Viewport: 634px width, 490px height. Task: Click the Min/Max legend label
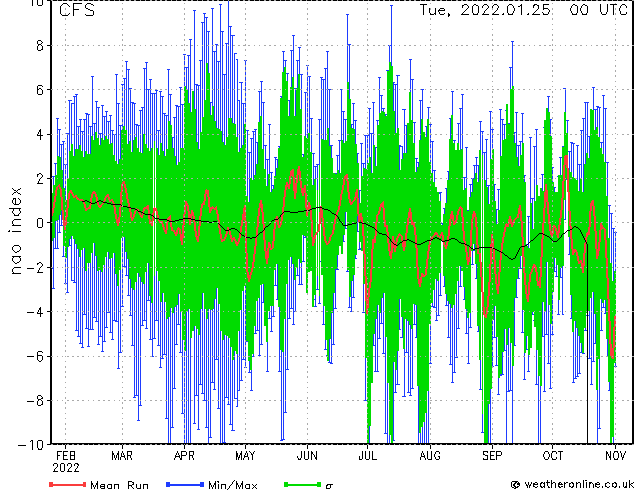tap(233, 485)
